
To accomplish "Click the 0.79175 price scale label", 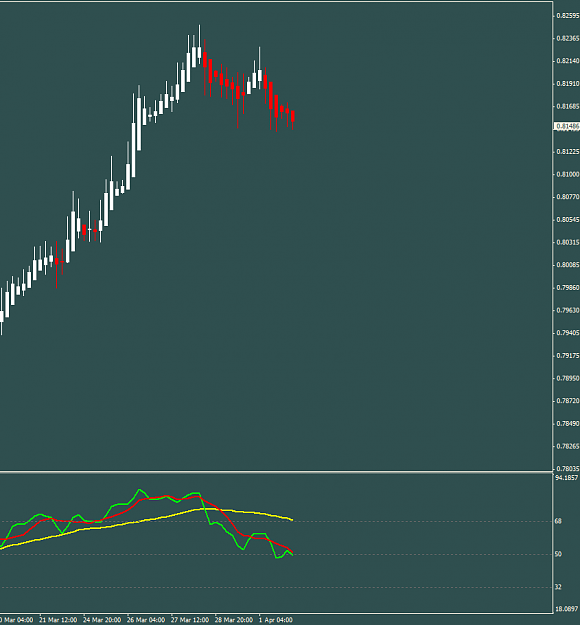I will (x=568, y=355).
